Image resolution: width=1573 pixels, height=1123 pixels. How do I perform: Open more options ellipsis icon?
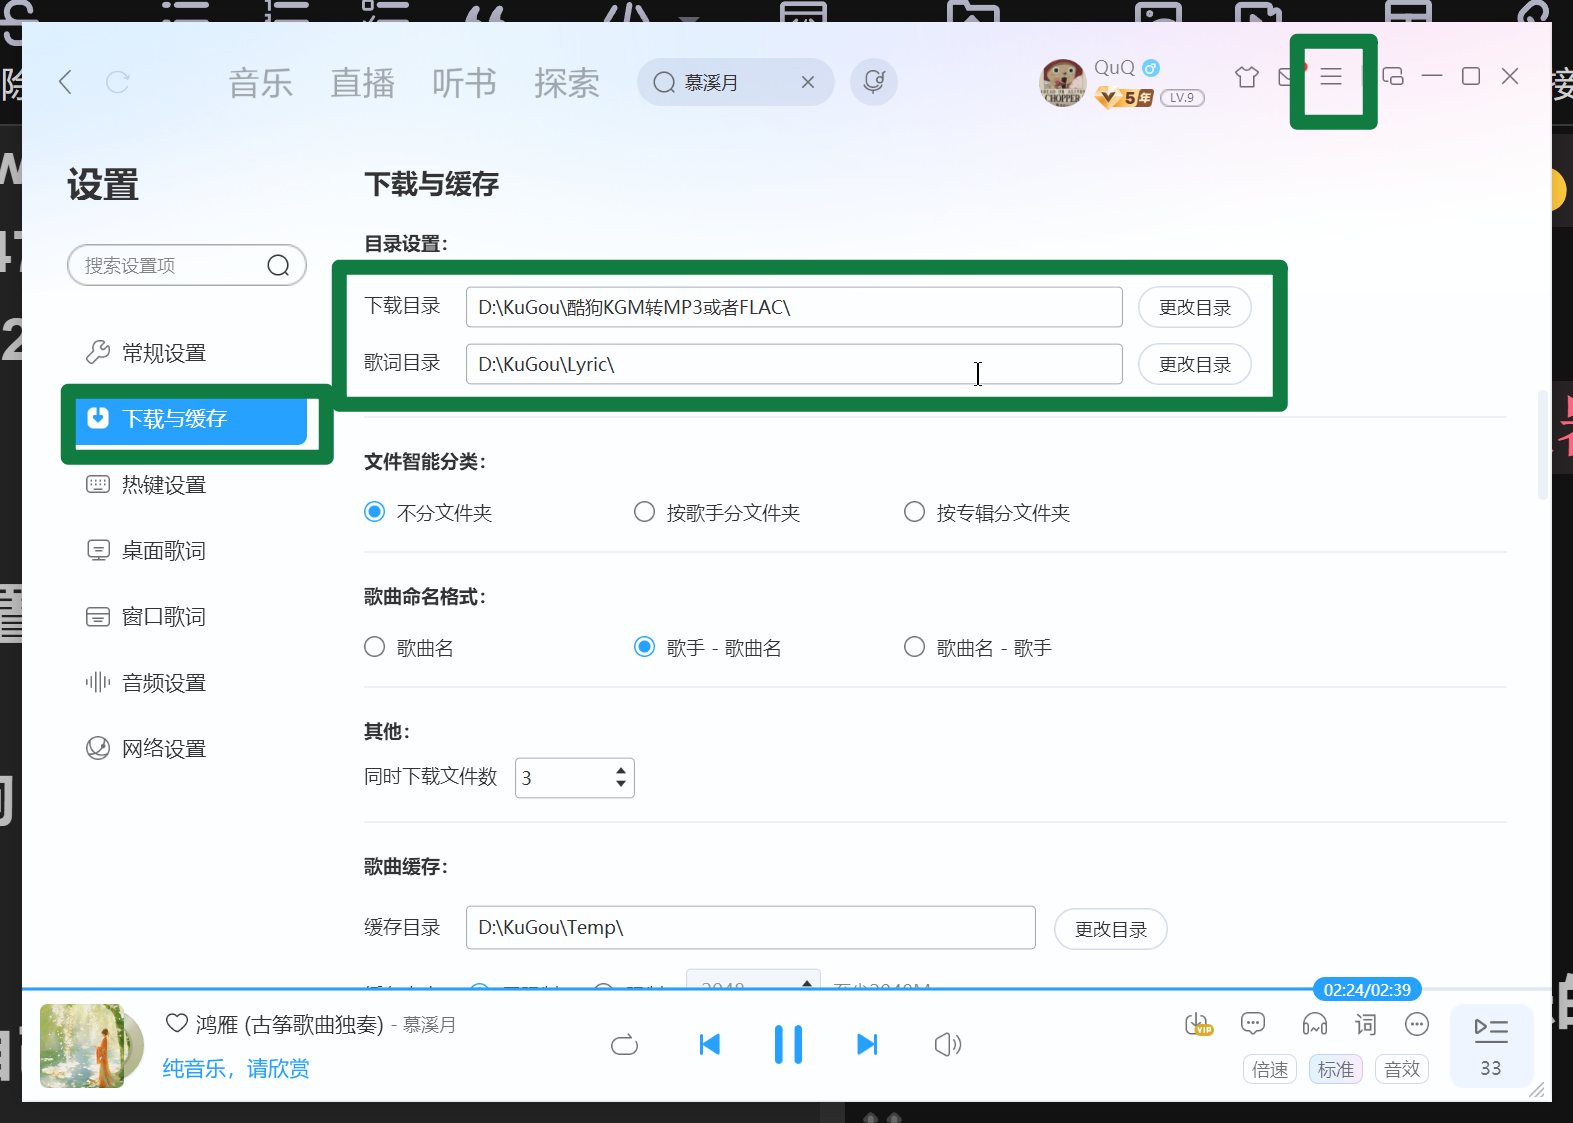click(1417, 1024)
